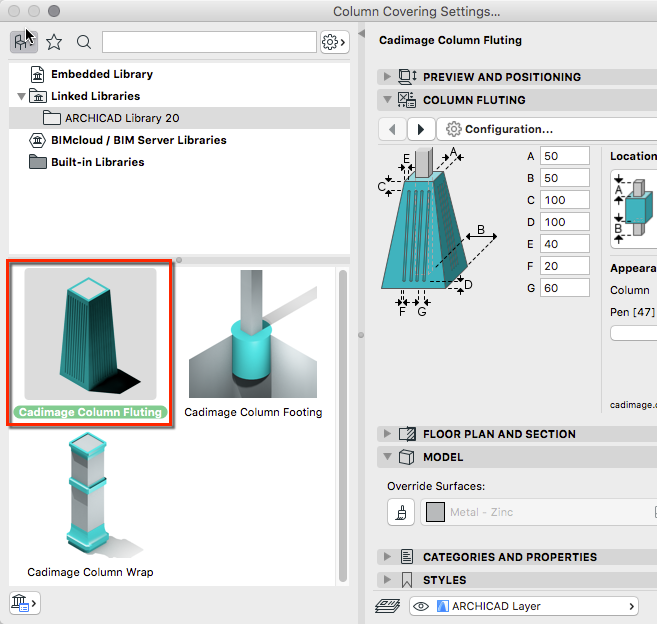
Task: Select the folder view library icon
Action: 24,42
